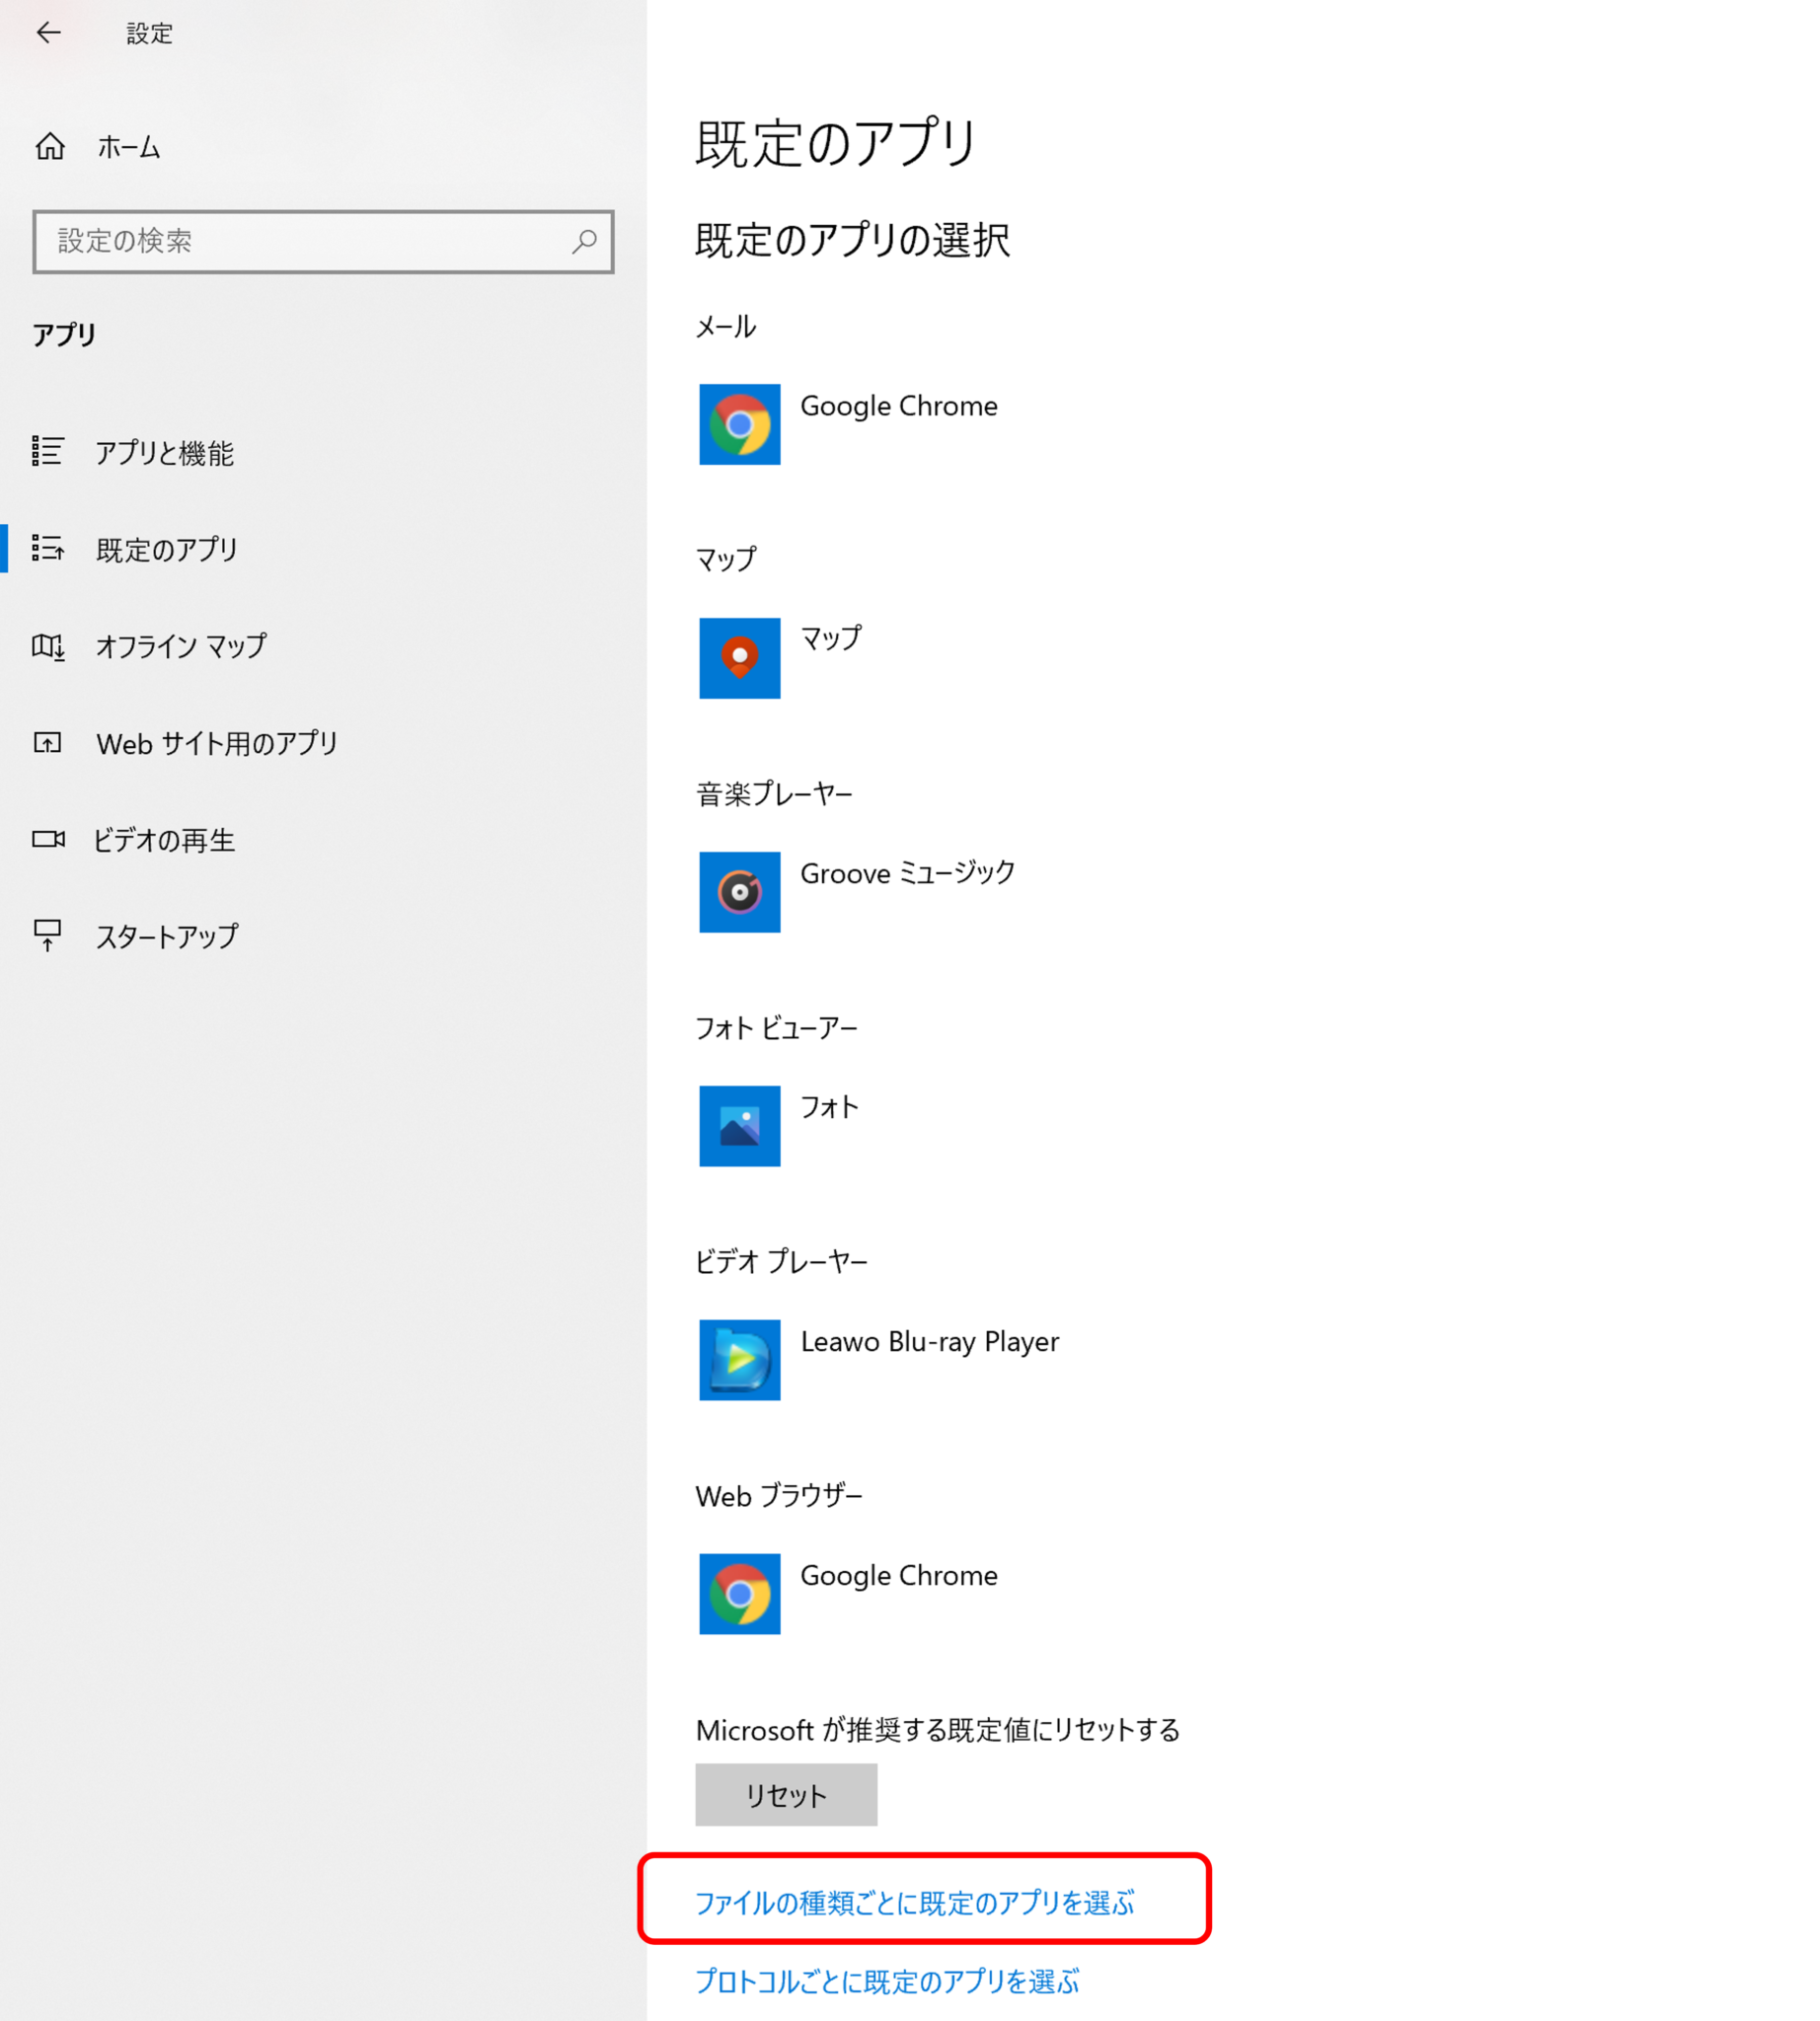Open Apps for websites page
This screenshot has height=2021, width=1820.
click(x=216, y=743)
